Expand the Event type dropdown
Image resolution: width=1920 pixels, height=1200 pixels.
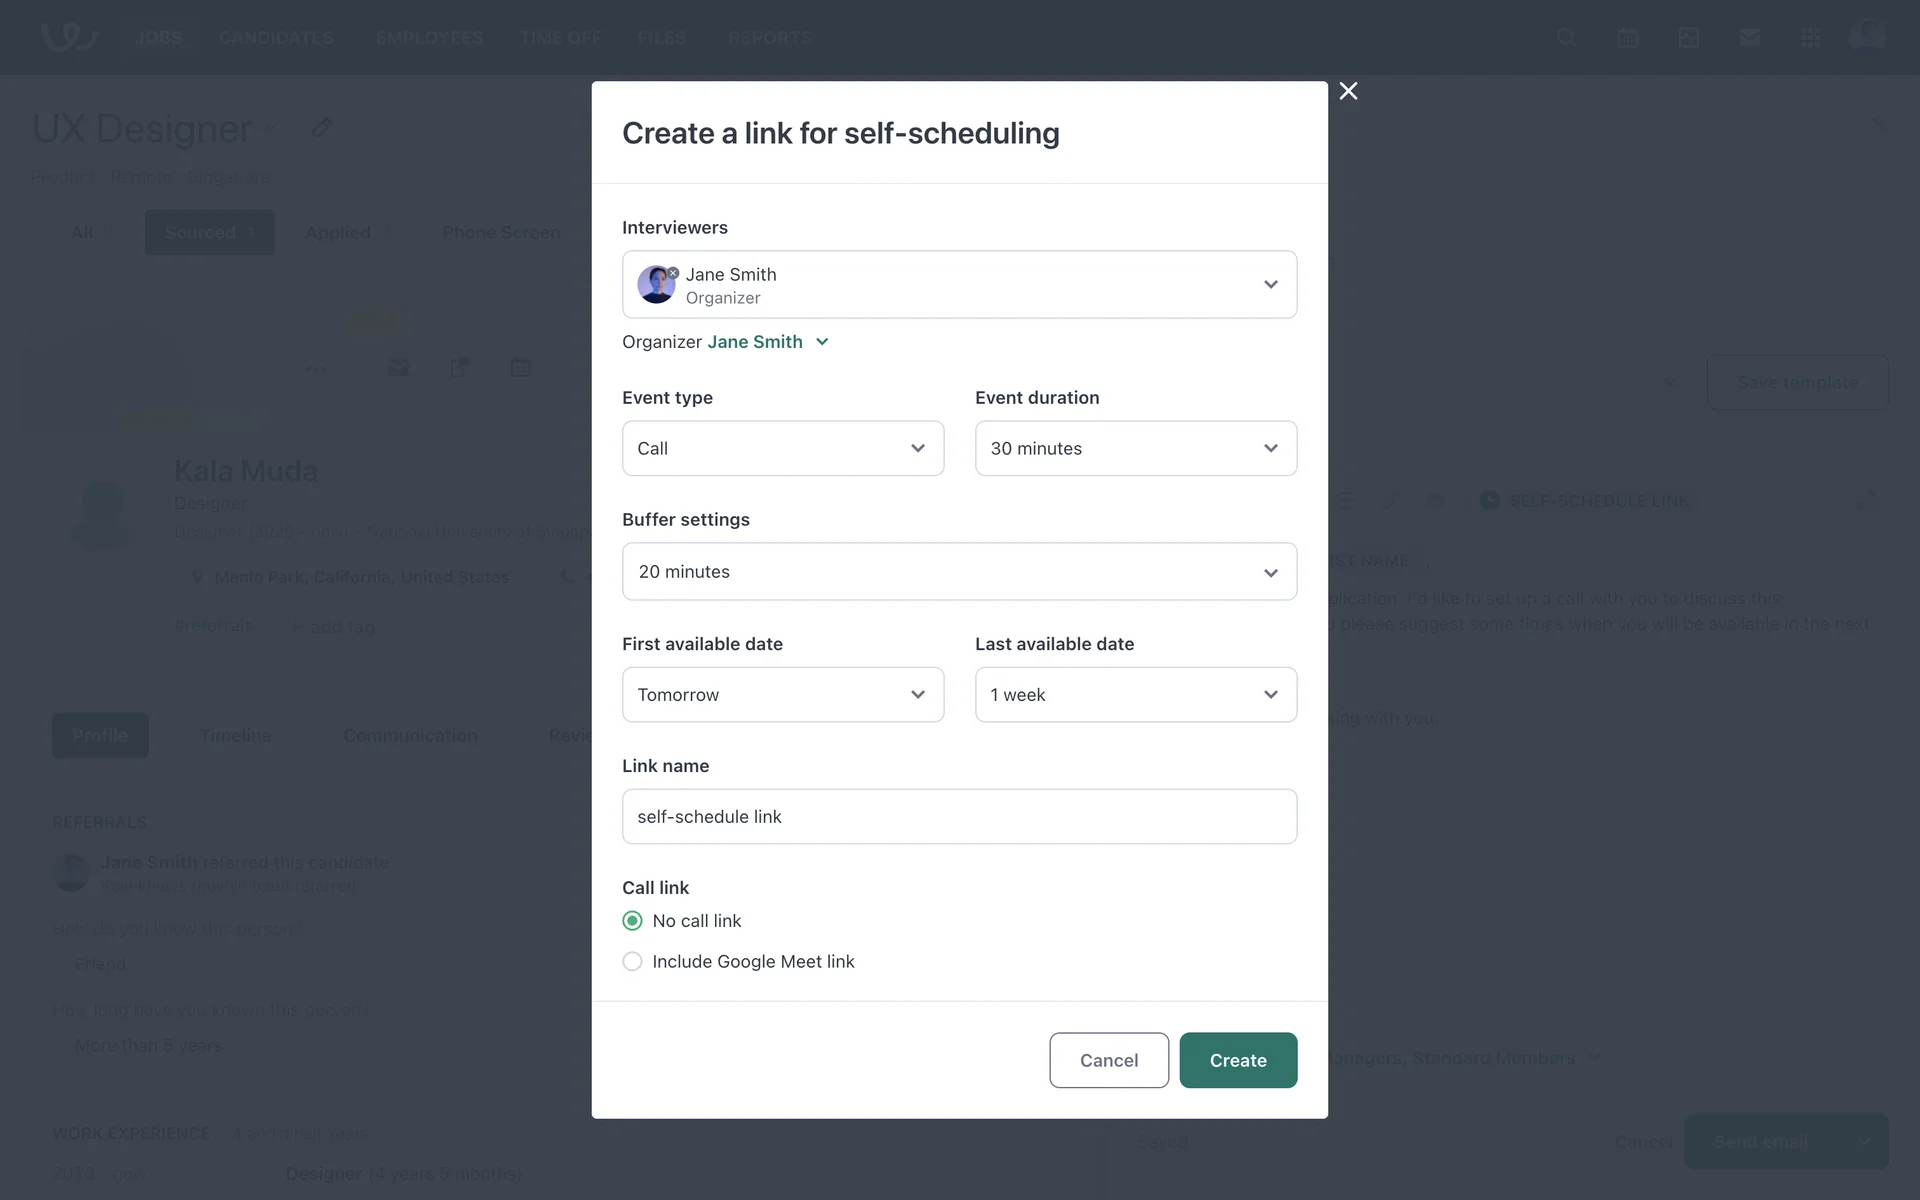click(x=782, y=448)
